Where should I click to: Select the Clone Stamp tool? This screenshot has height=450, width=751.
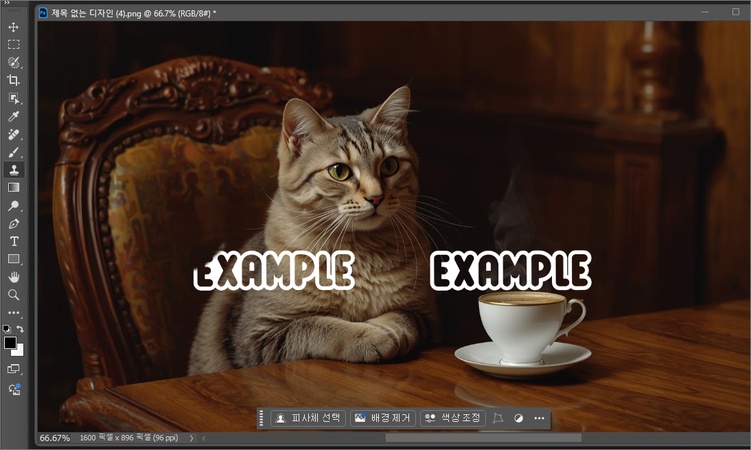click(x=14, y=170)
